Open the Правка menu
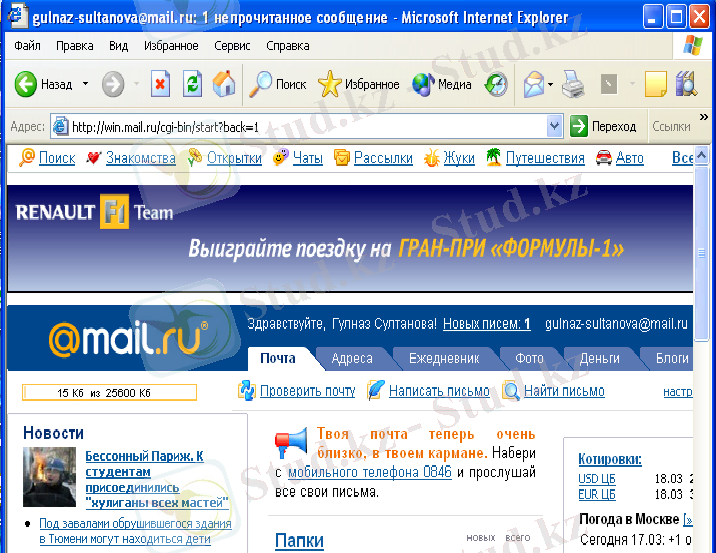The width and height of the screenshot is (716, 553). (74, 46)
